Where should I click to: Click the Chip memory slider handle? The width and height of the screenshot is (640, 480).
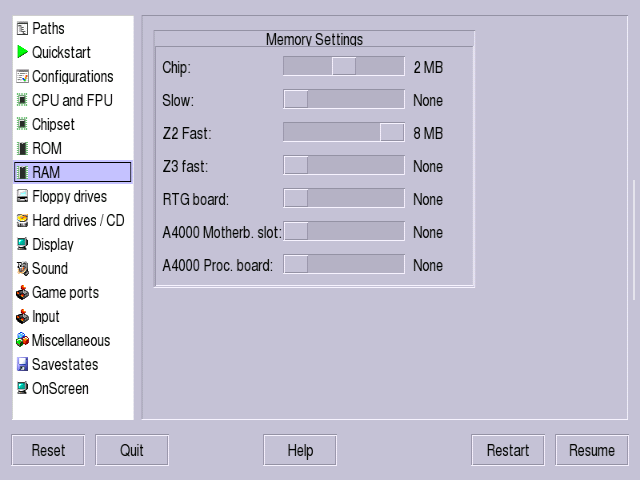tap(344, 66)
